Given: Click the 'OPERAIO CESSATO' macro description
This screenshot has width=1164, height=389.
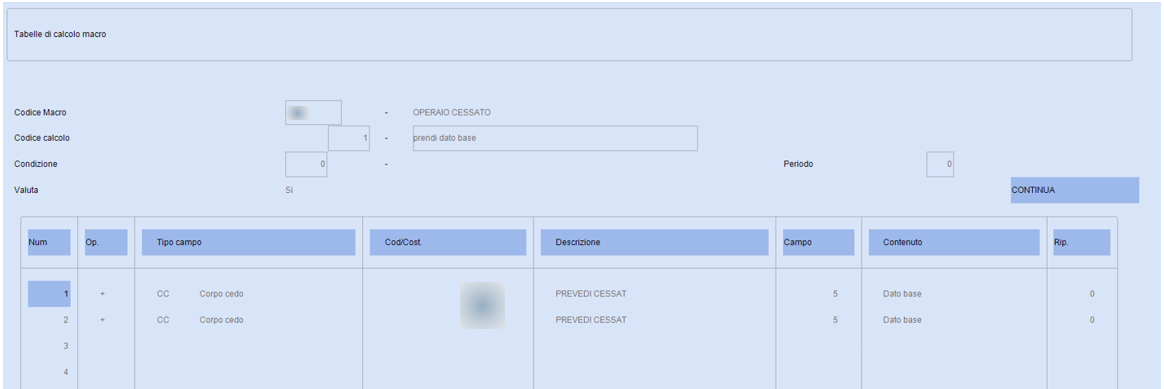Looking at the screenshot, I should [451, 113].
